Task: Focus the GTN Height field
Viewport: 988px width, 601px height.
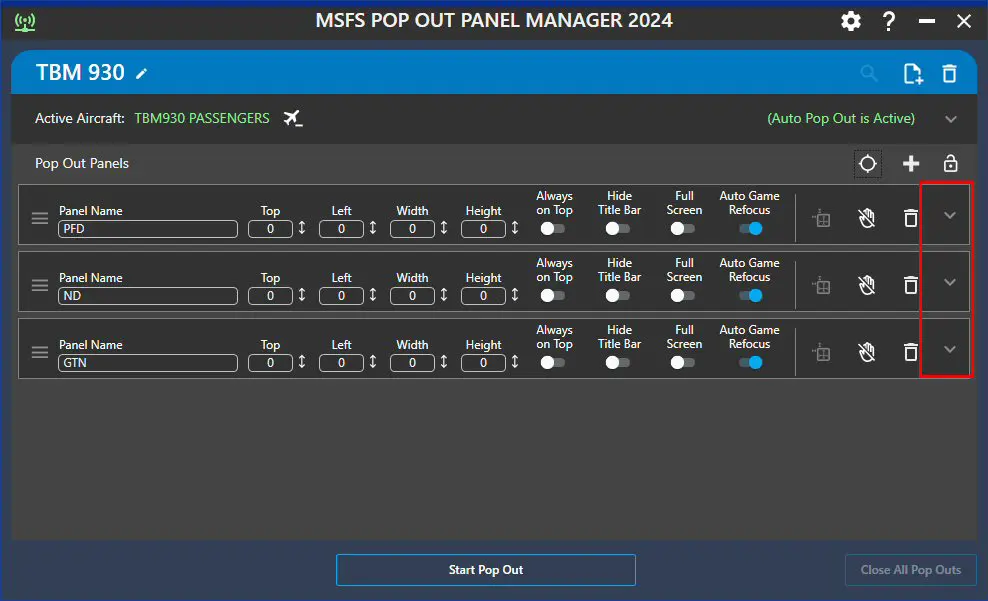Action: click(483, 362)
